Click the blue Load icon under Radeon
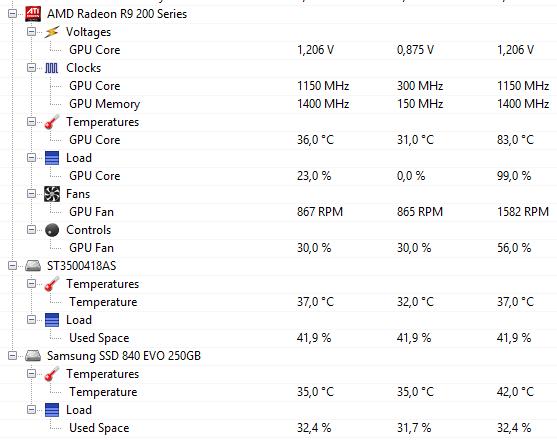 click(52, 158)
